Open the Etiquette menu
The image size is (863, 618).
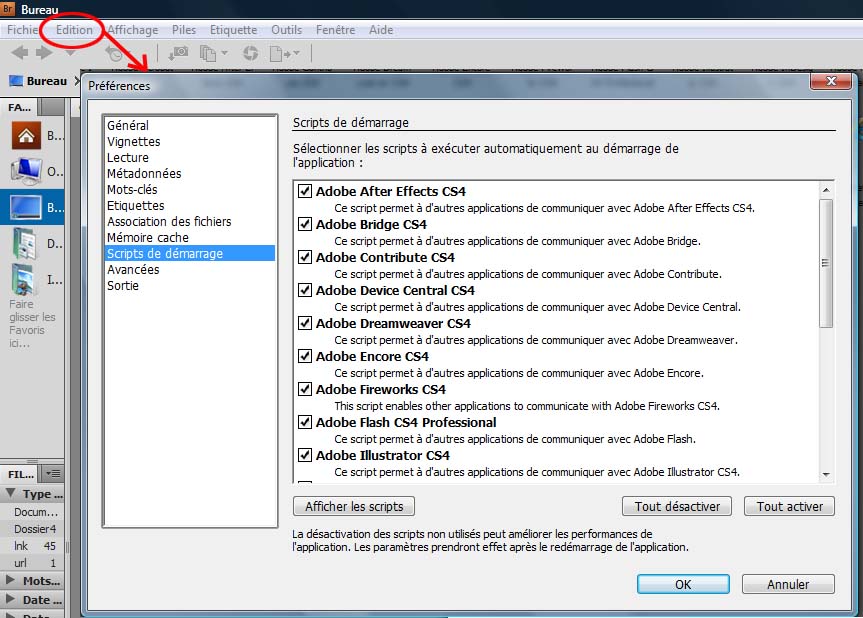233,30
